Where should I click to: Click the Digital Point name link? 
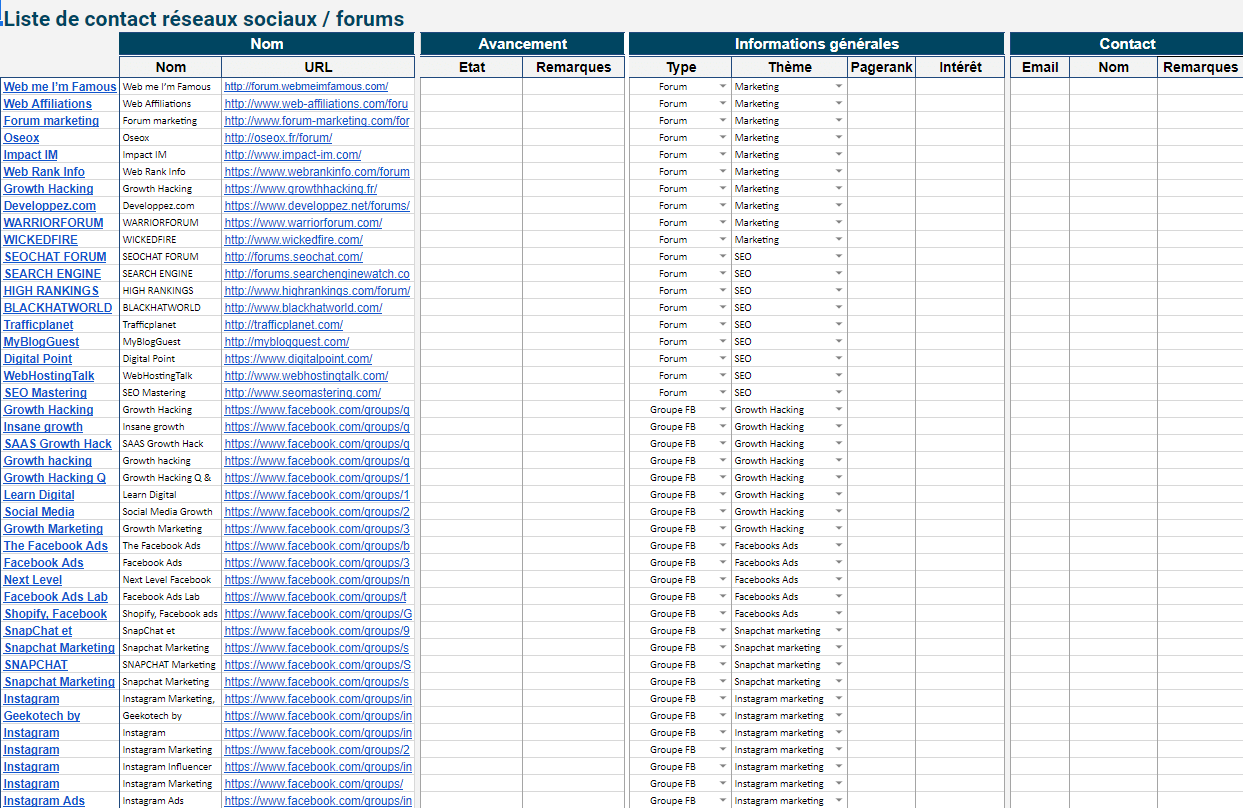coord(38,359)
